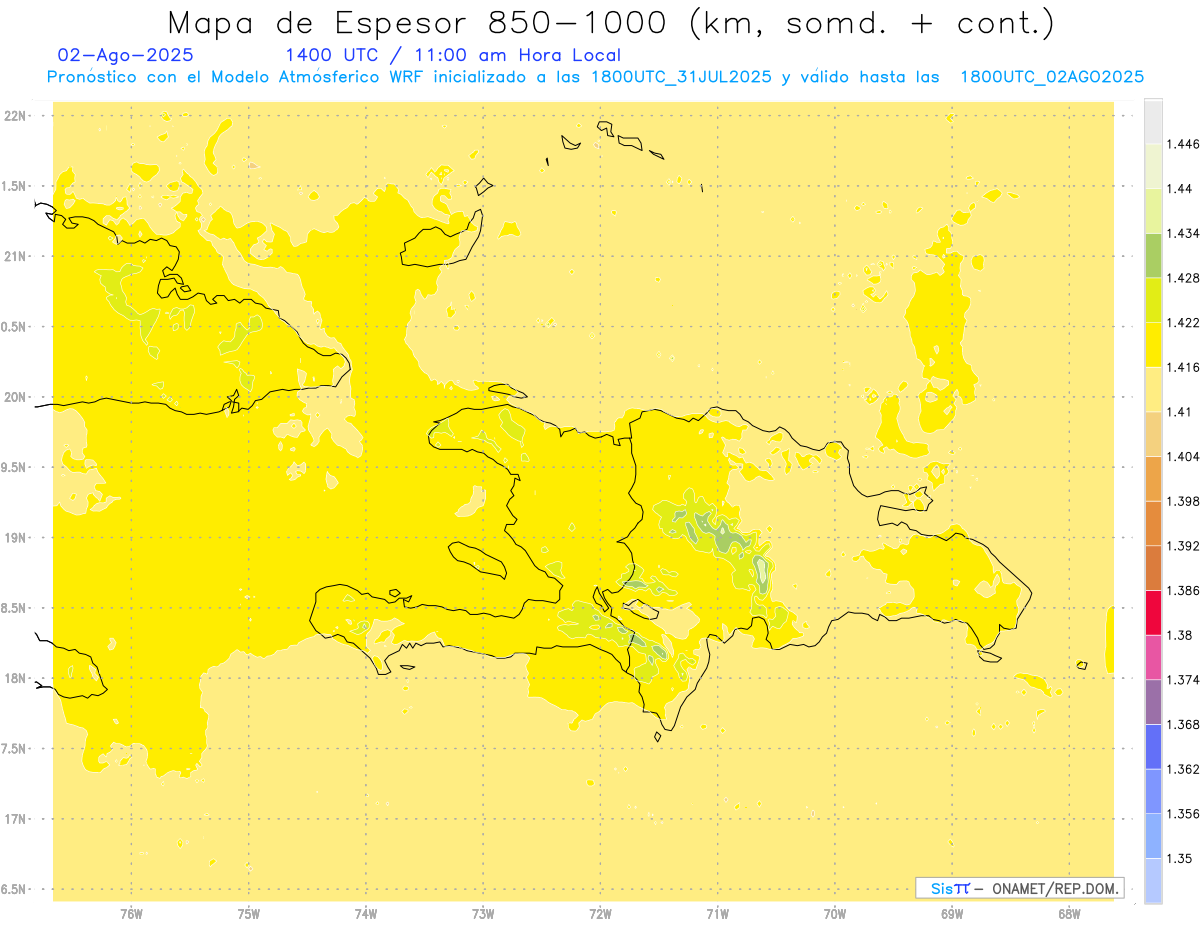Image resolution: width=1200 pixels, height=927 pixels.
Task: Click the 17N latitude label
Action: click(x=16, y=819)
